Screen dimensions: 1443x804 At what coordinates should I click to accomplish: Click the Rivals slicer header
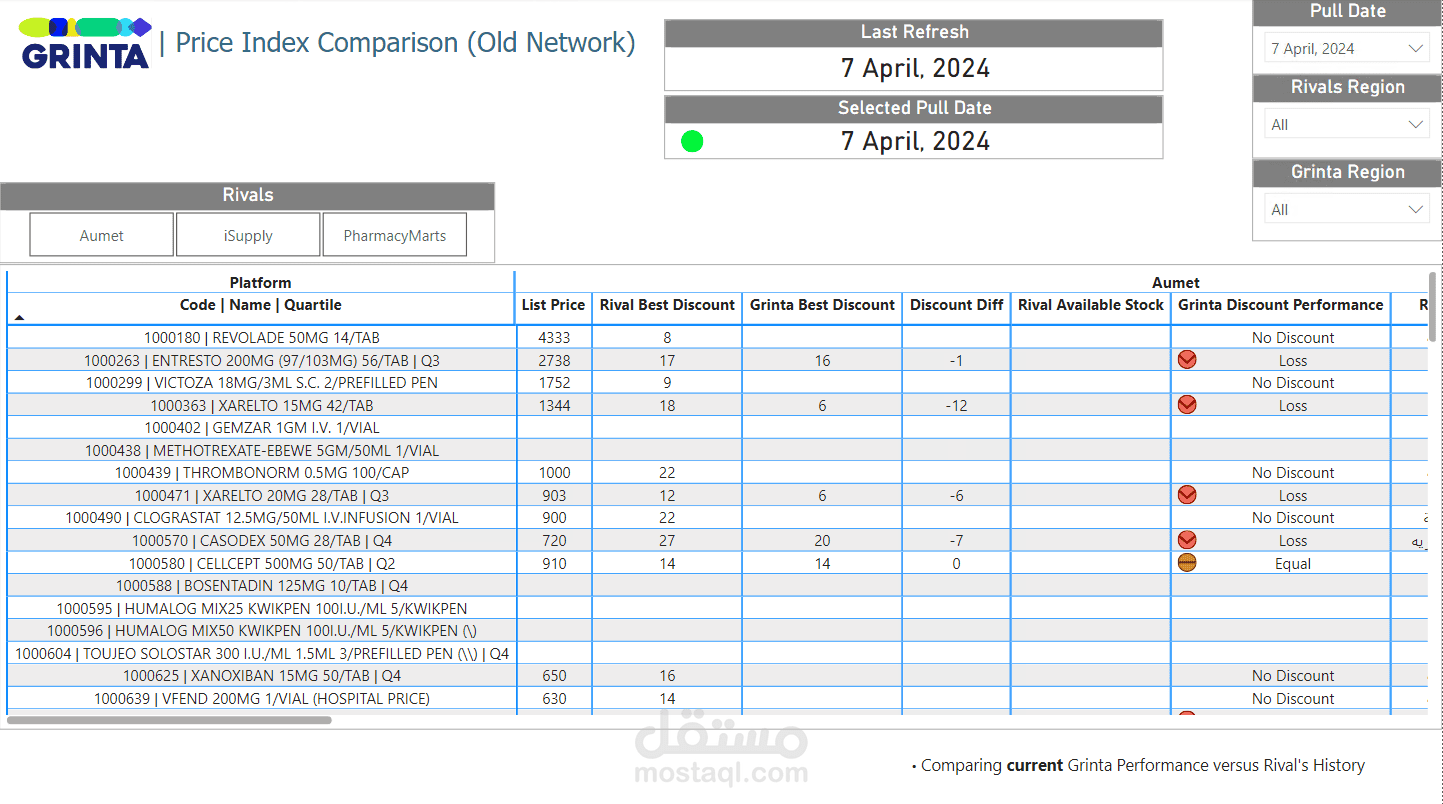click(248, 195)
